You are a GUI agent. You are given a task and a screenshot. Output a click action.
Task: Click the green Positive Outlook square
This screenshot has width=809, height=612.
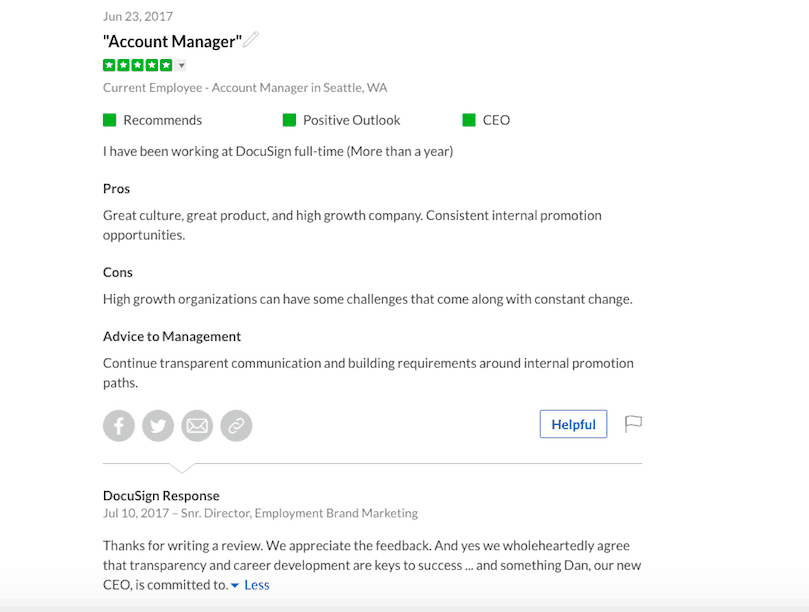coord(289,120)
